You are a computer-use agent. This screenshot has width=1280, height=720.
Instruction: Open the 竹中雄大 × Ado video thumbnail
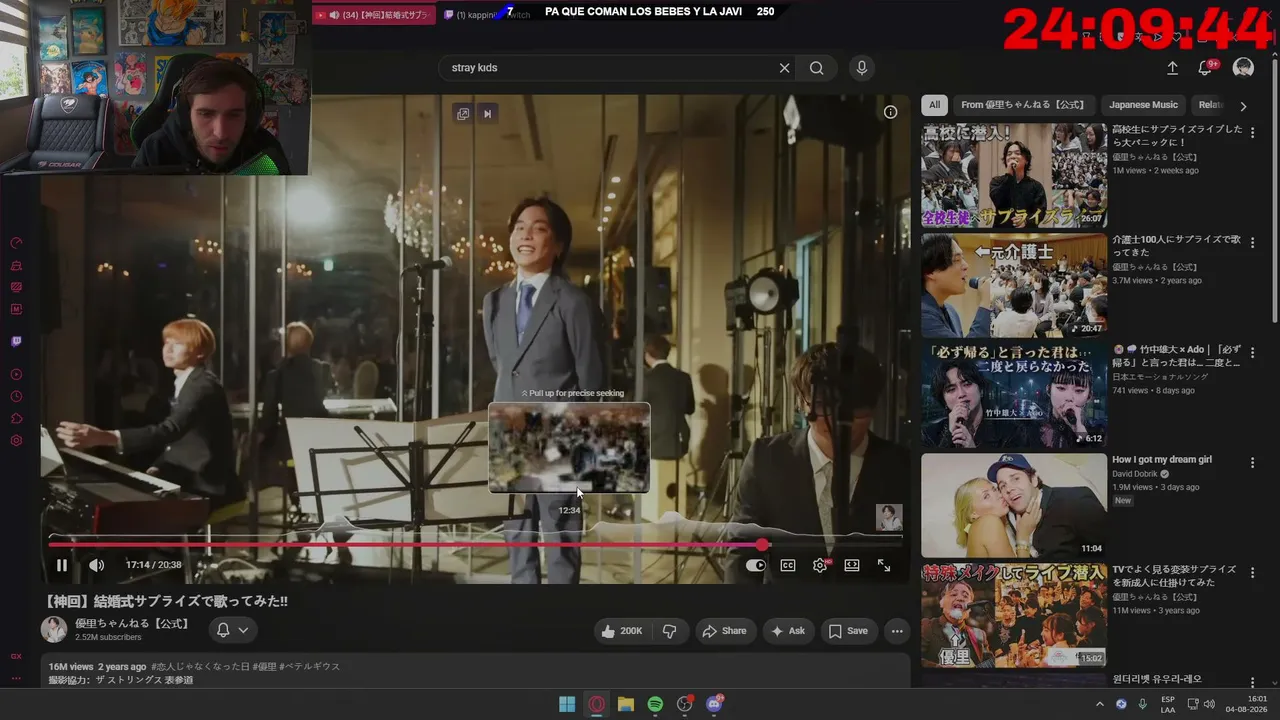pos(1014,396)
